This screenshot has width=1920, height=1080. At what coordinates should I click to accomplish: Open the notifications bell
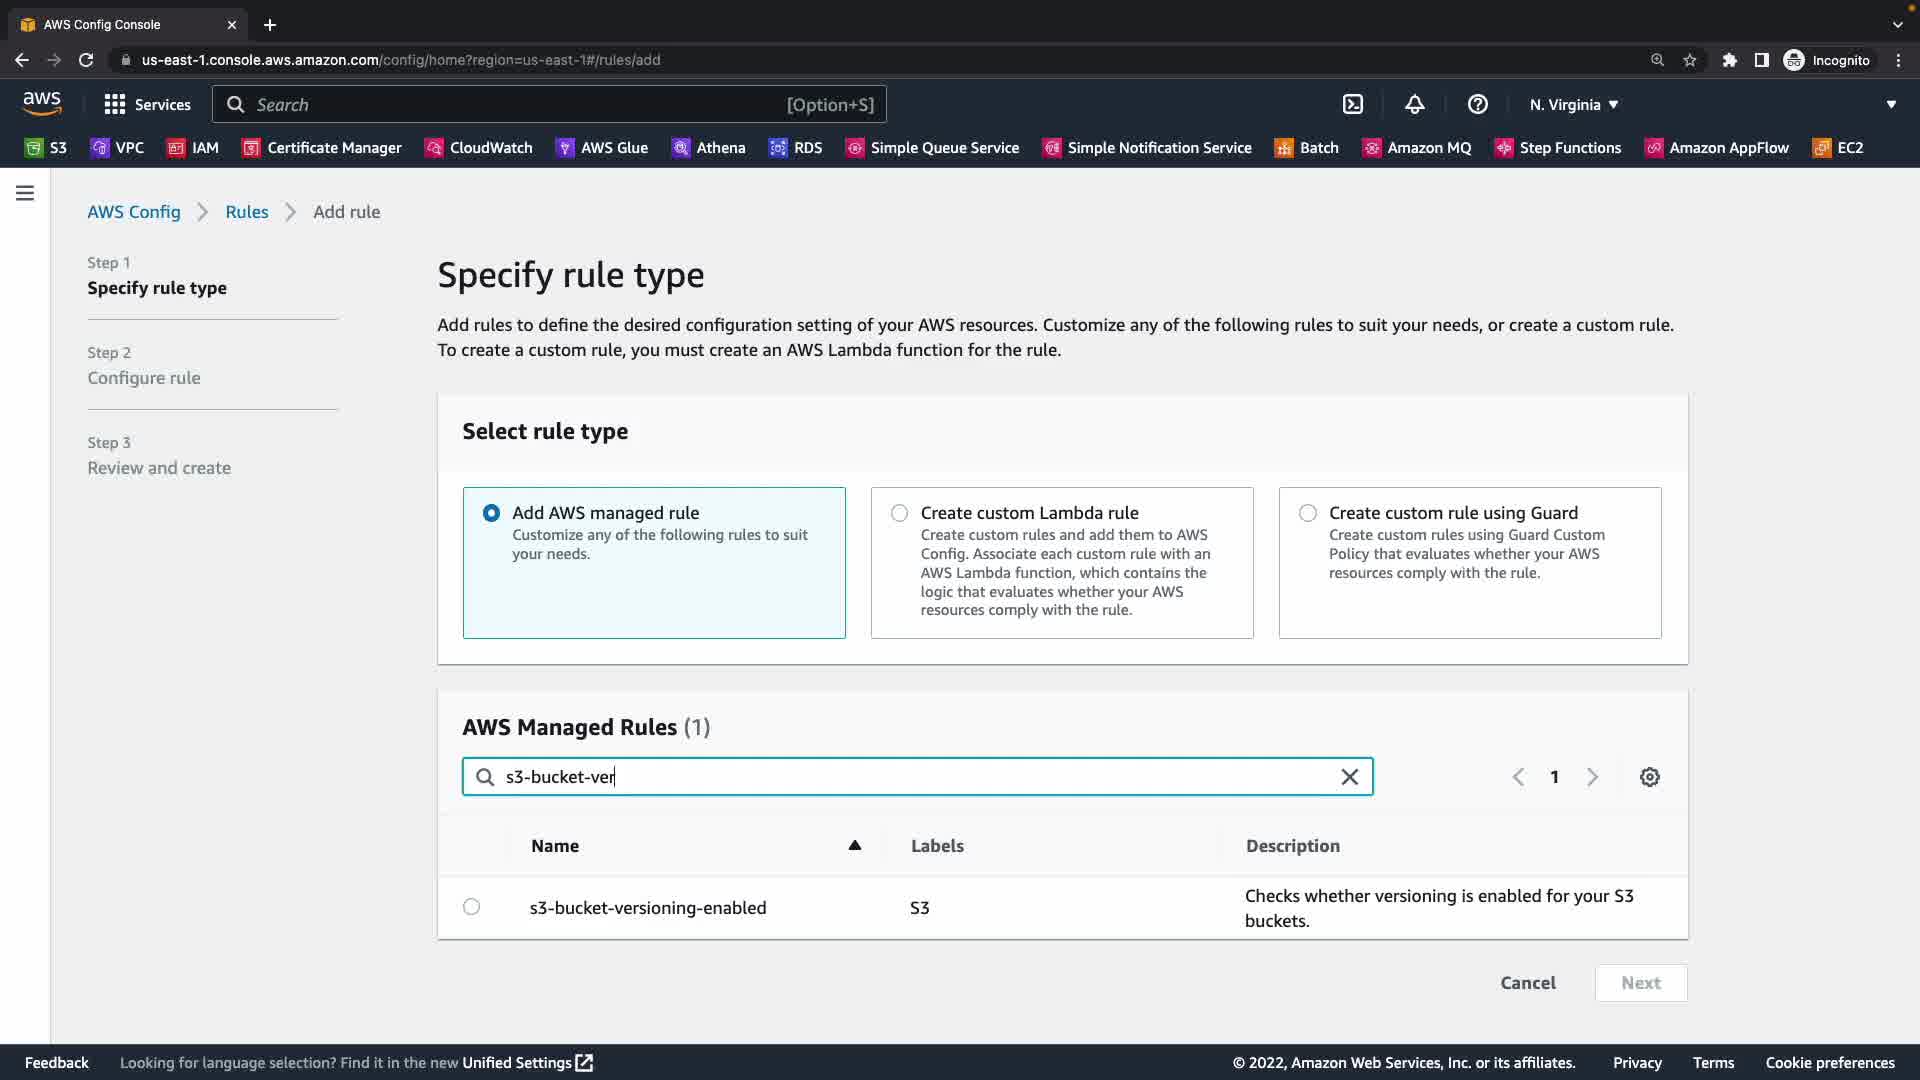(x=1414, y=104)
